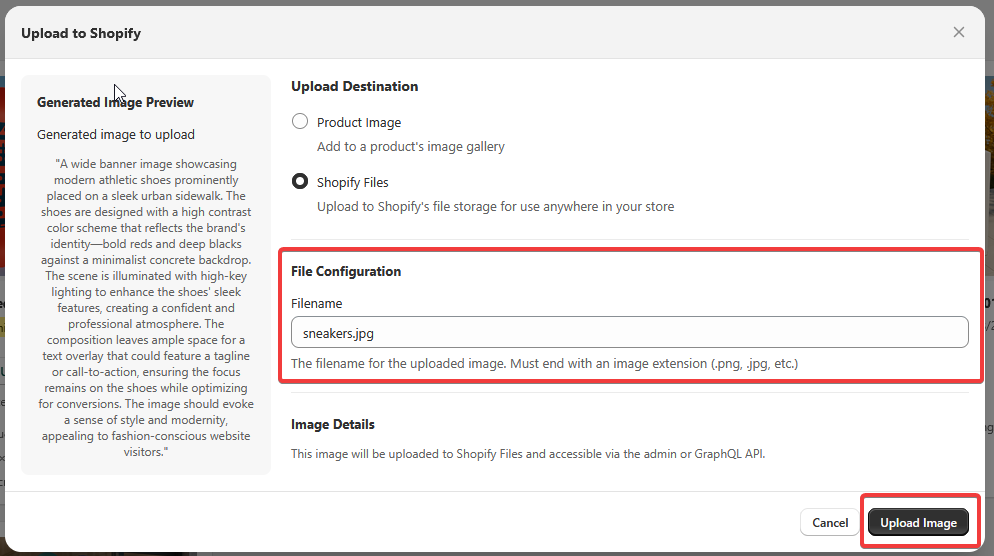Select the Product Image radio button

click(x=300, y=122)
